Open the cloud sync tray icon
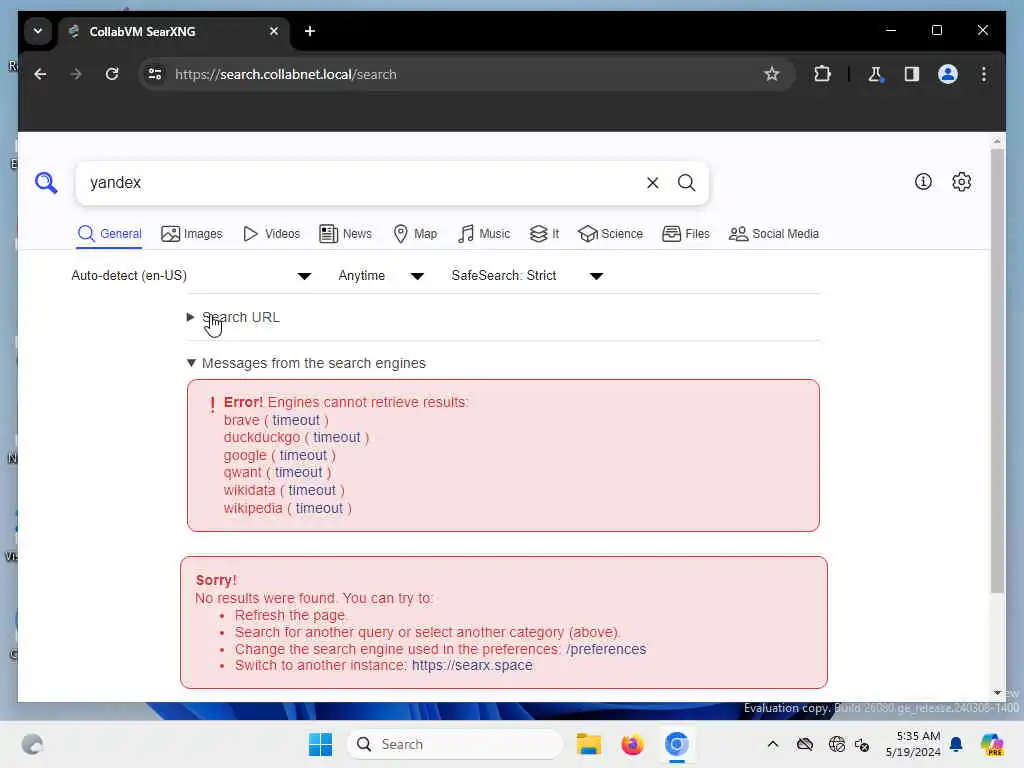Screen dimensions: 1024x768 coord(805,744)
